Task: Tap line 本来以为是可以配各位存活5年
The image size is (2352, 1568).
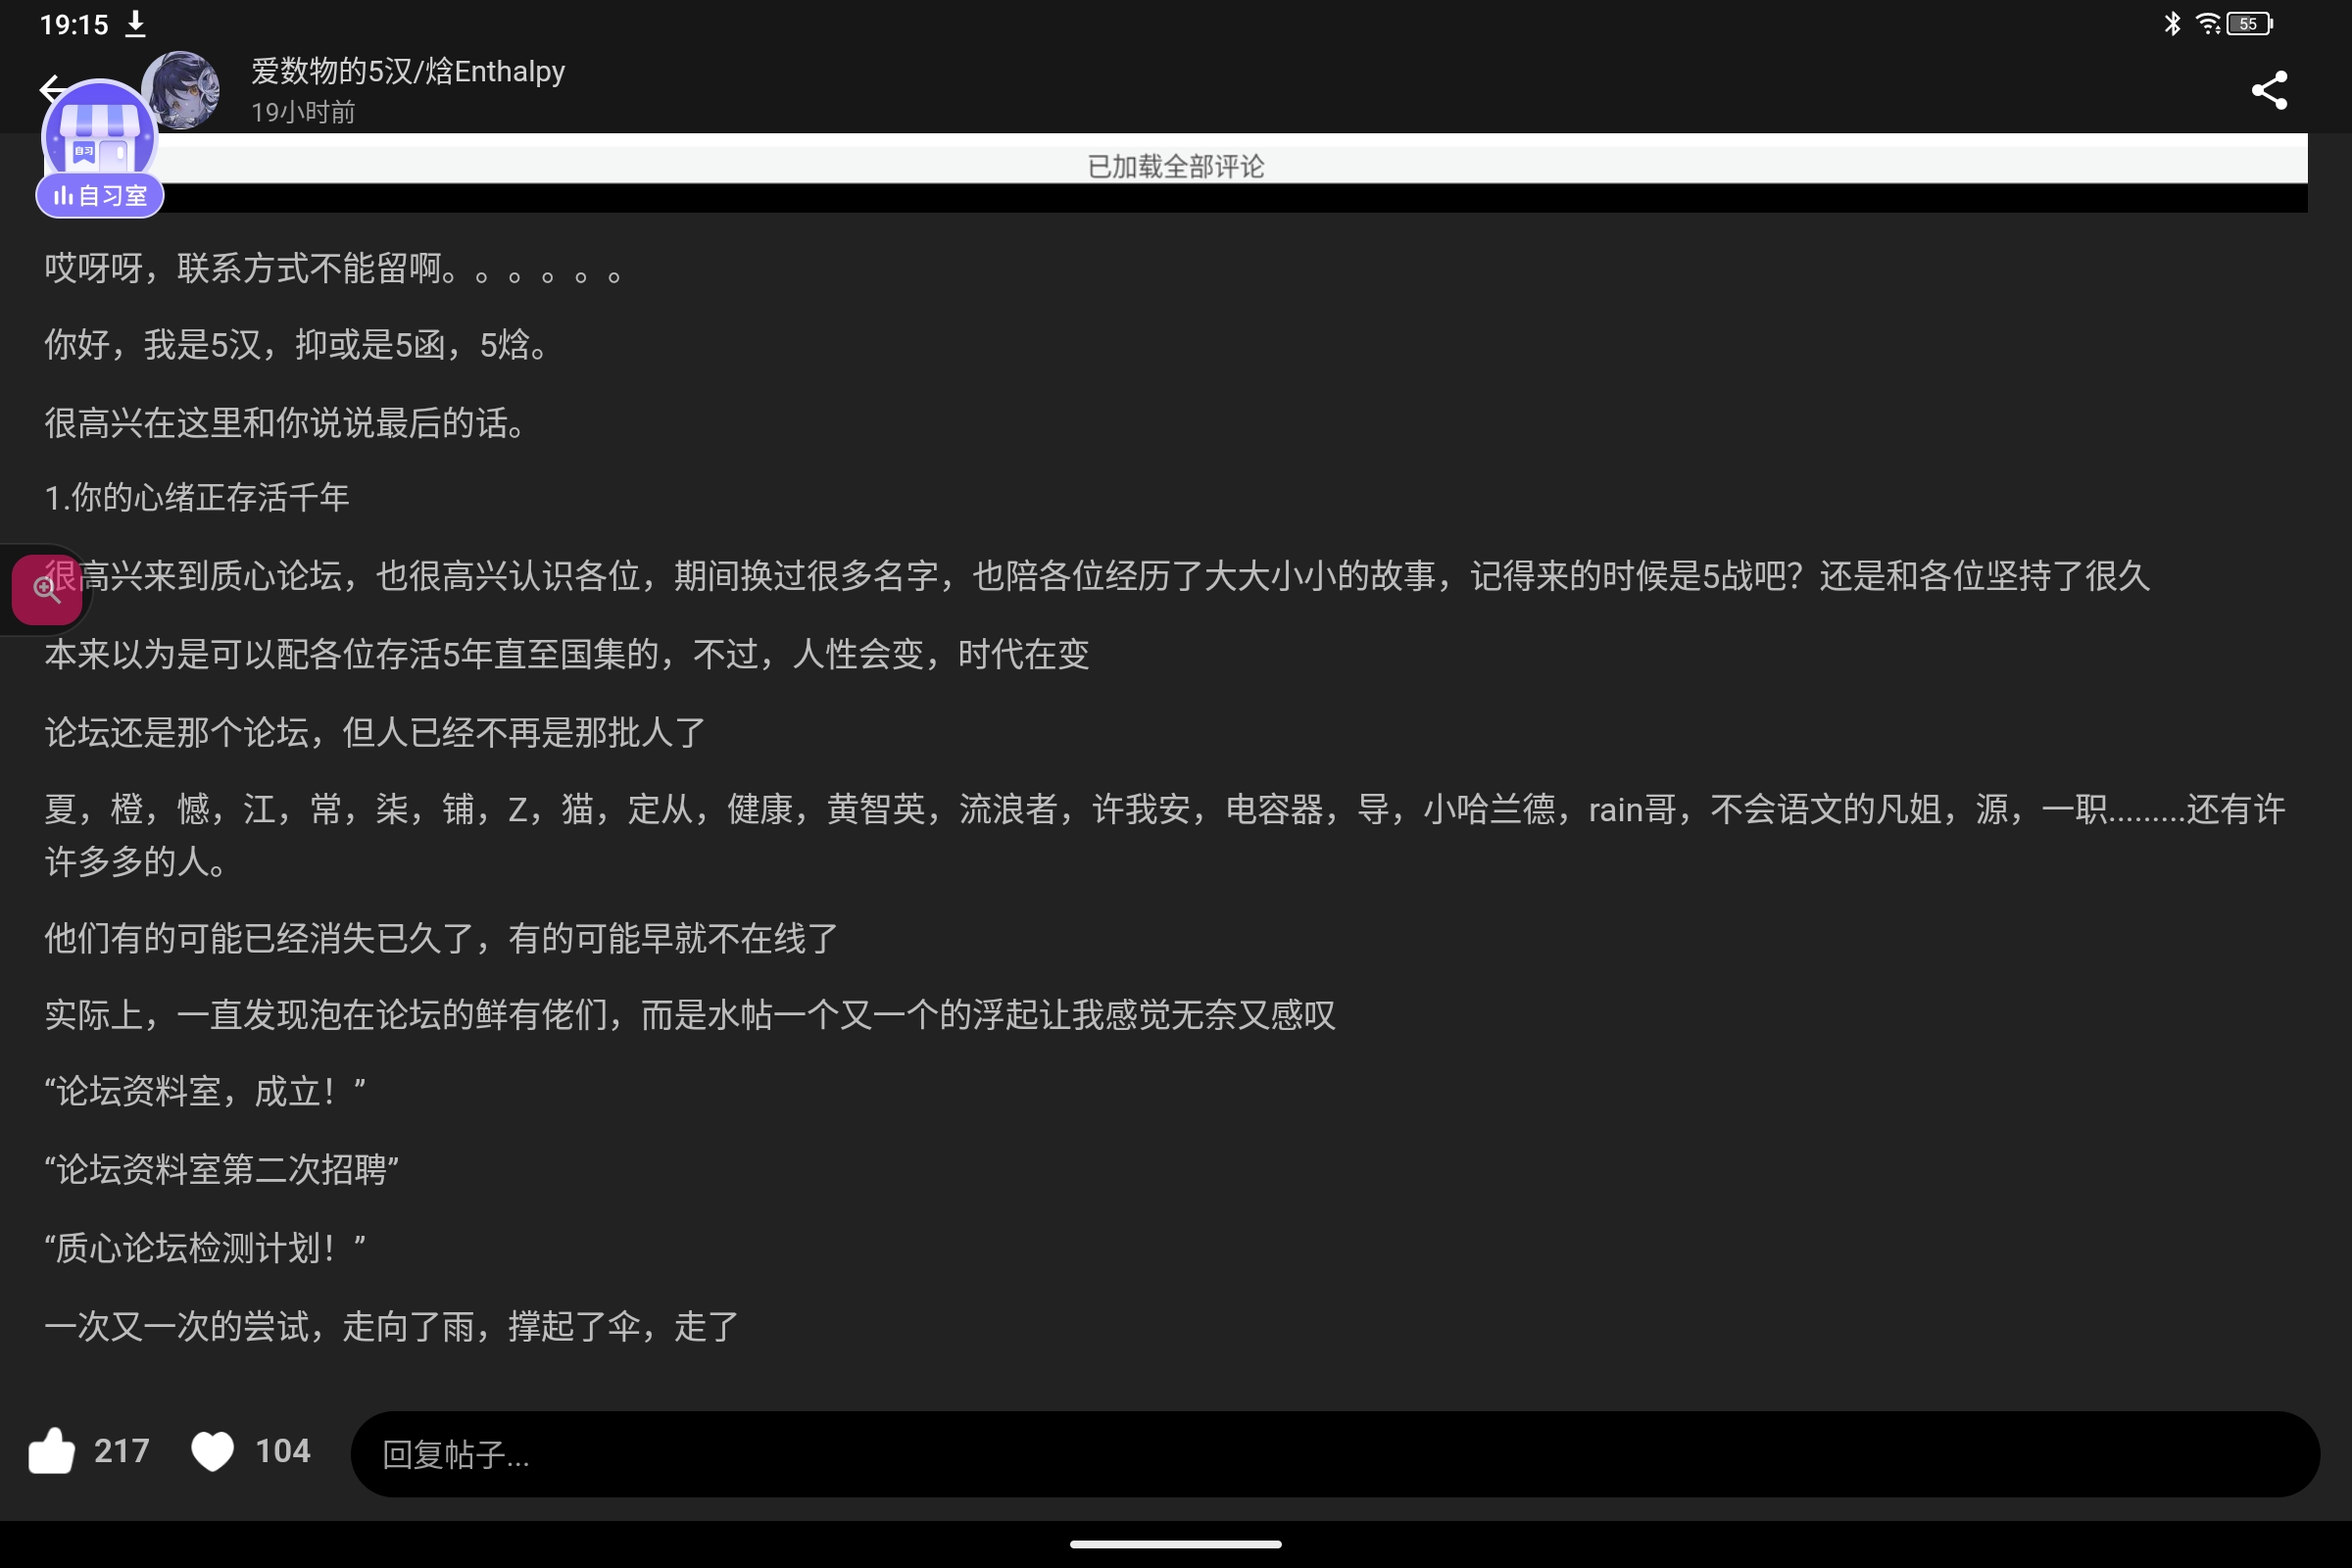Action: click(567, 654)
